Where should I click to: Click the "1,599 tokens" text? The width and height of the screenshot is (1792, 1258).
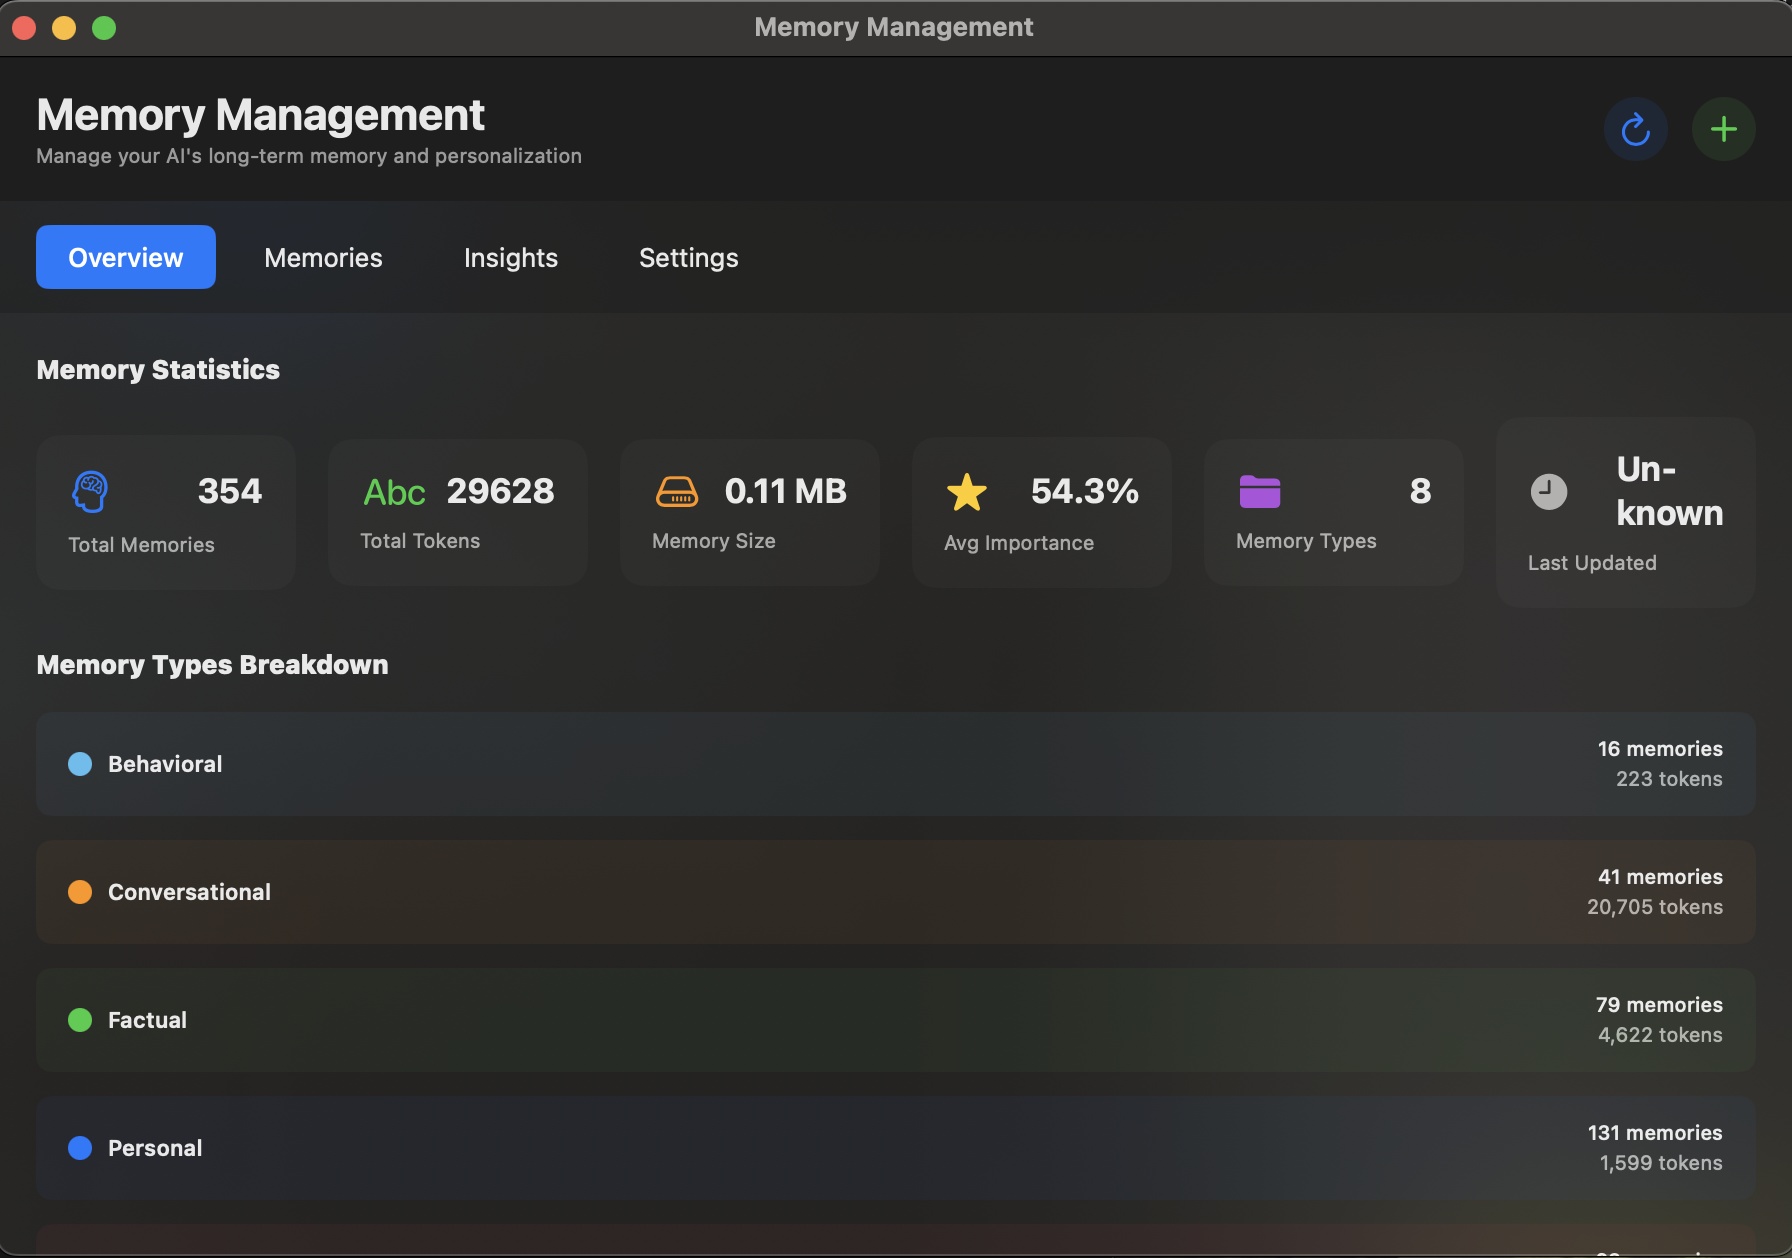coord(1661,1163)
